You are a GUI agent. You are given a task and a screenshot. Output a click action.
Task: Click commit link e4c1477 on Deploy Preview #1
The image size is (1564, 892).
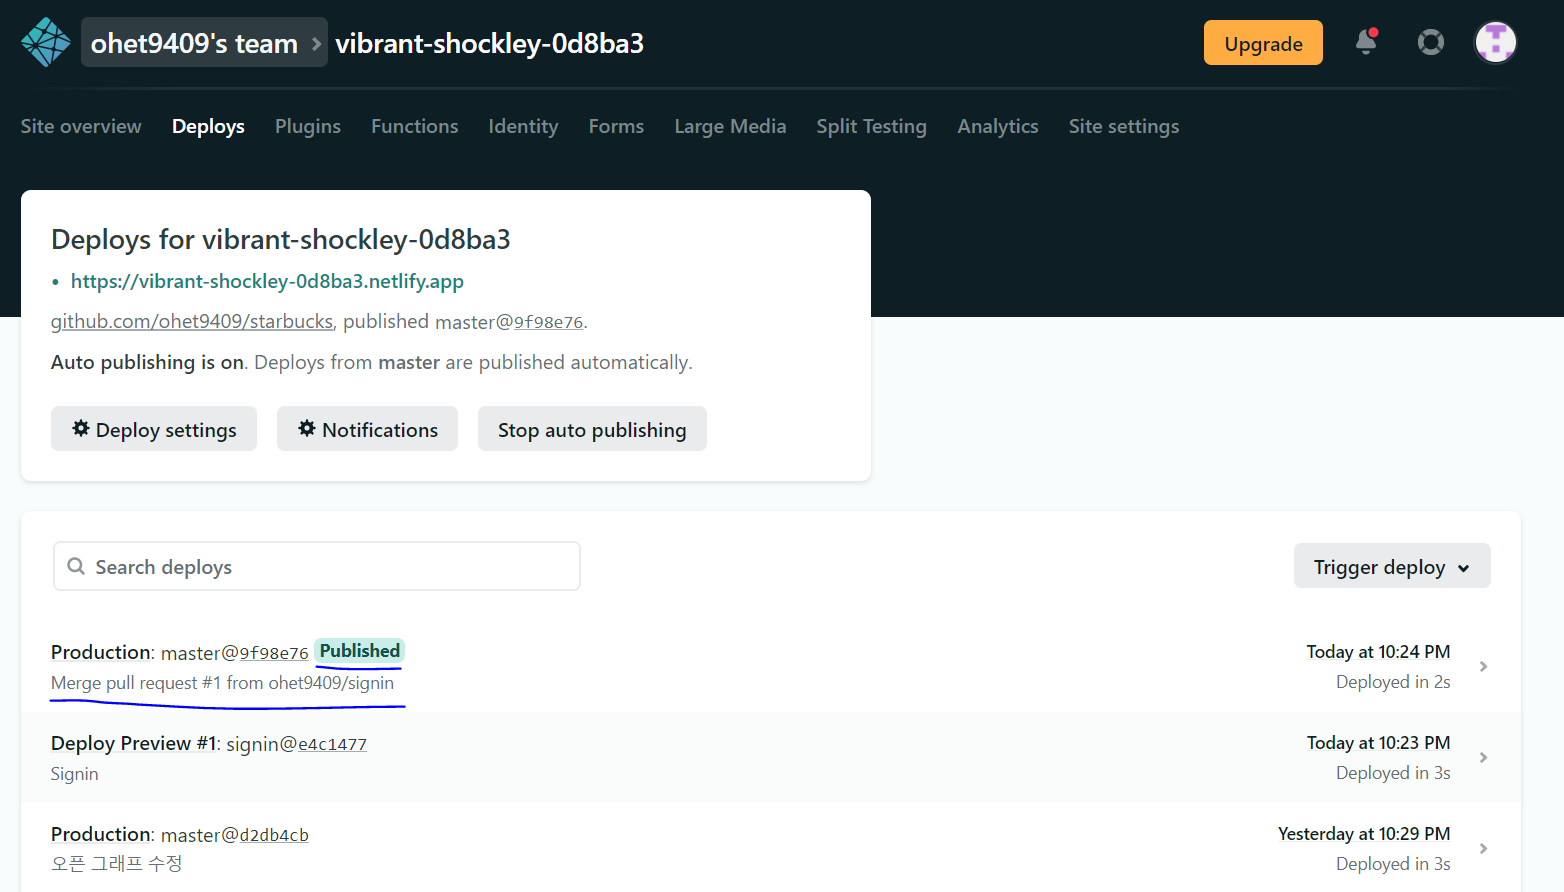(x=332, y=744)
